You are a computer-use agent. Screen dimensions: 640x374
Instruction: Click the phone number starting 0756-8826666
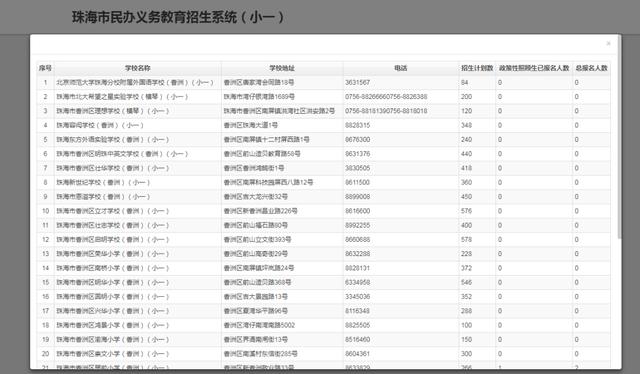tap(386, 97)
